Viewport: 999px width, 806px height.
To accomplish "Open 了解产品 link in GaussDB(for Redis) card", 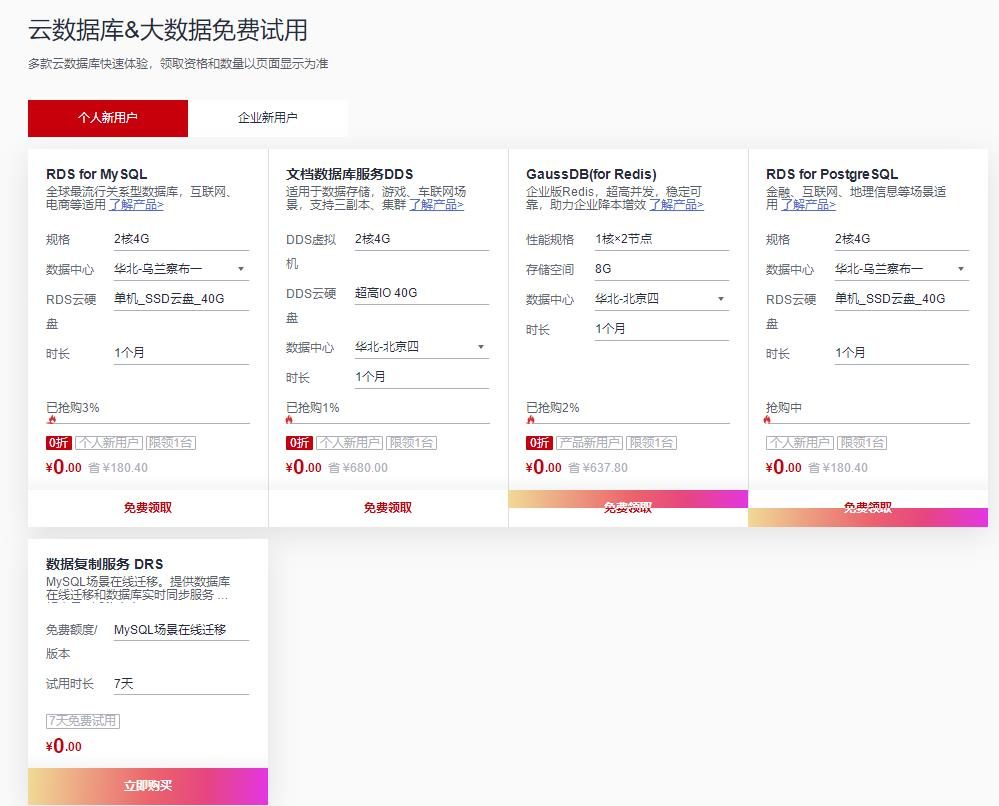I will [676, 205].
